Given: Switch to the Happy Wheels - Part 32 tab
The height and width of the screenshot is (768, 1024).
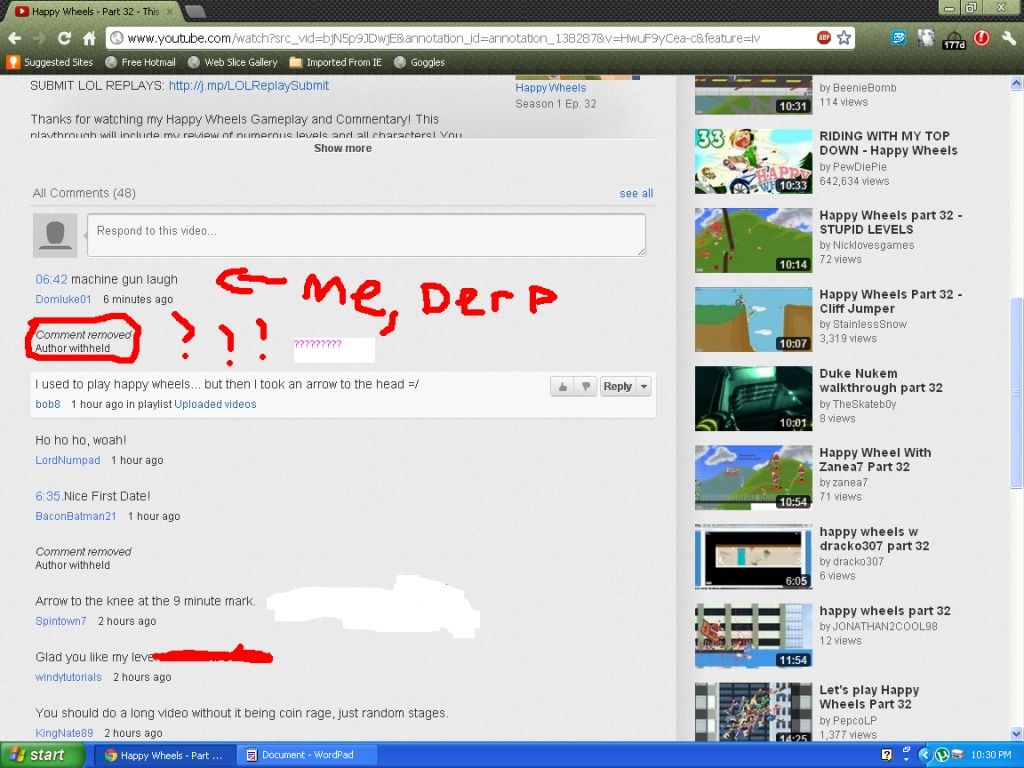Looking at the screenshot, I should [x=95, y=11].
